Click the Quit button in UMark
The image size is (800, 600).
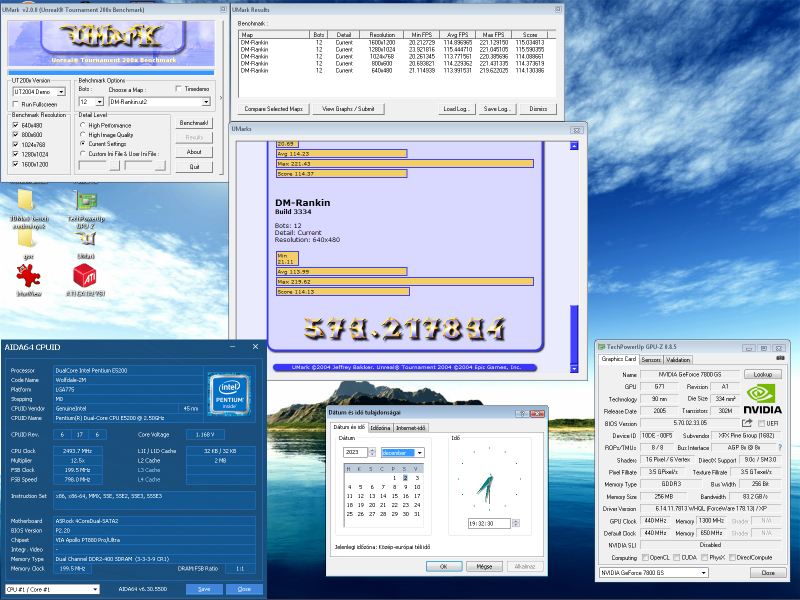point(194,167)
